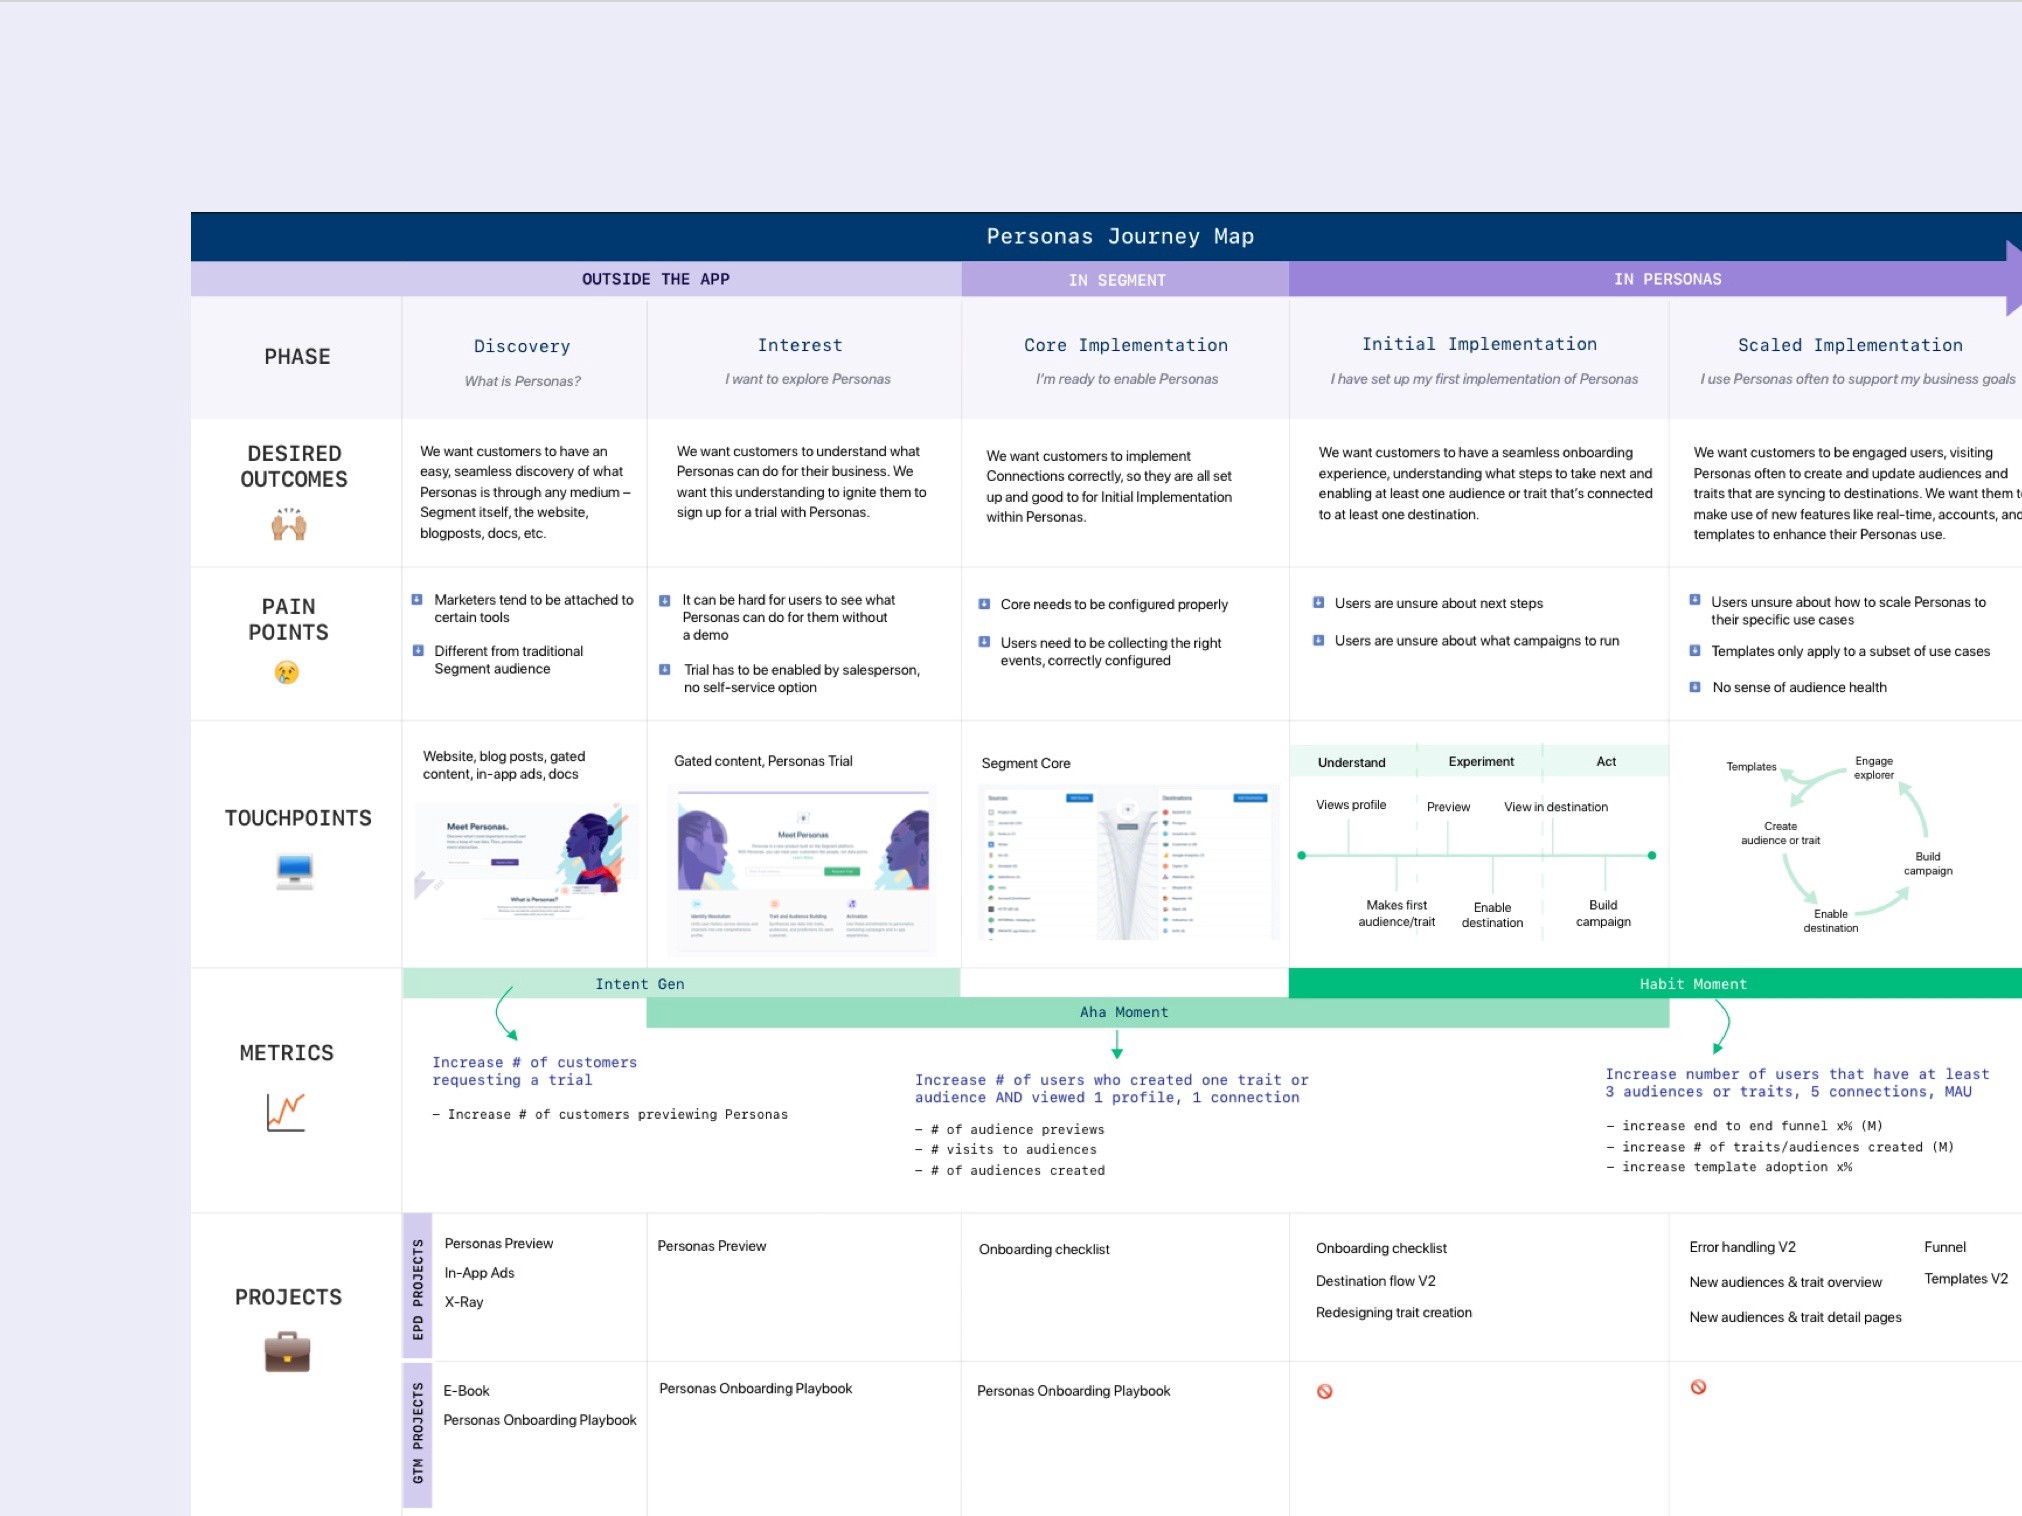Click the computer icon under Touchpoints

pyautogui.click(x=294, y=871)
